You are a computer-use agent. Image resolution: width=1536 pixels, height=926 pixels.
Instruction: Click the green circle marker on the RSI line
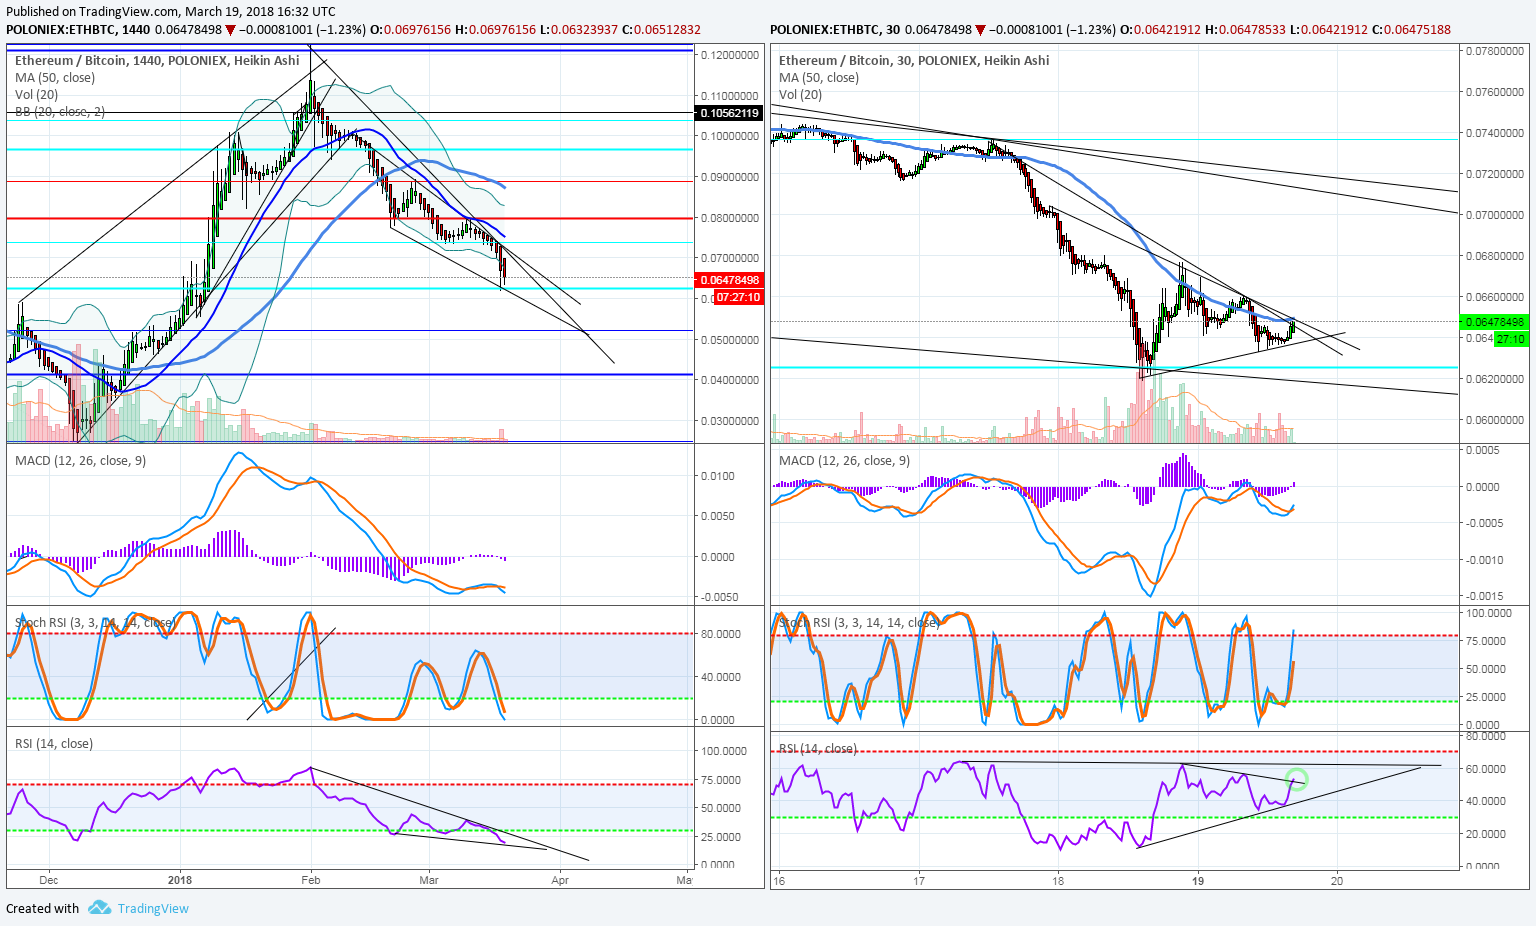(x=1296, y=779)
